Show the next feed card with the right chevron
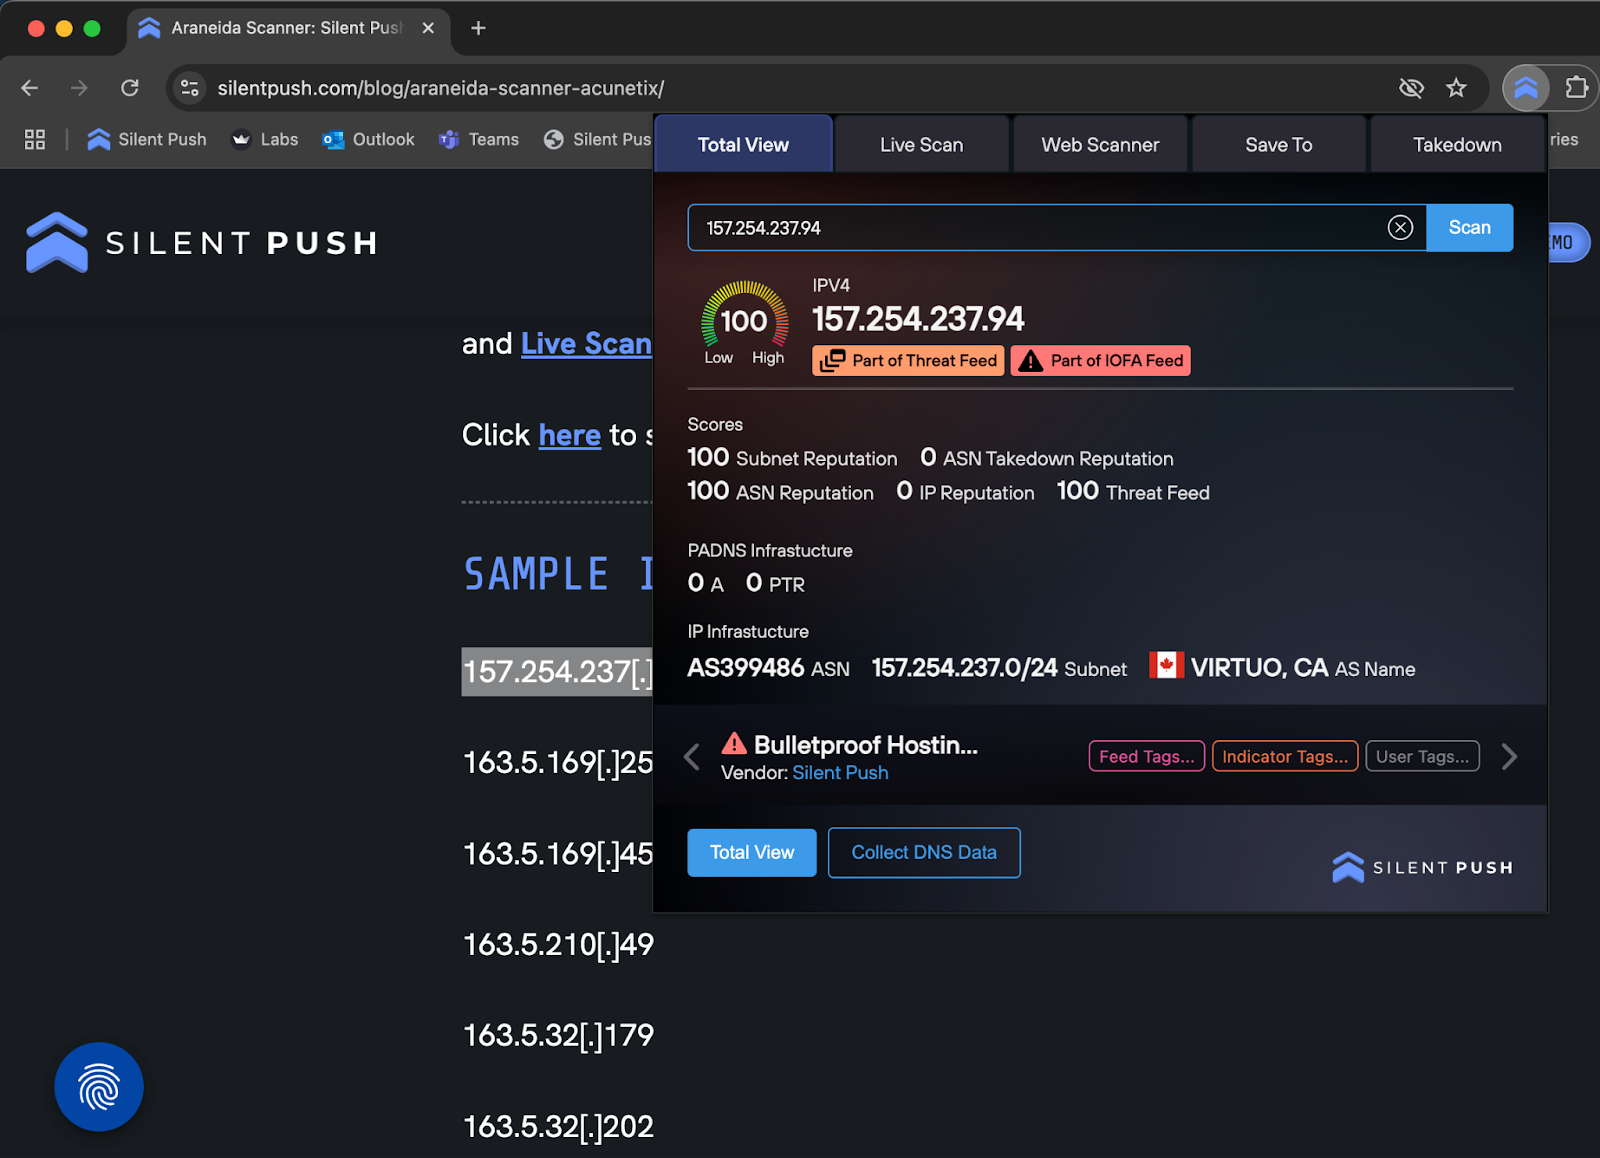1600x1158 pixels. click(1509, 757)
